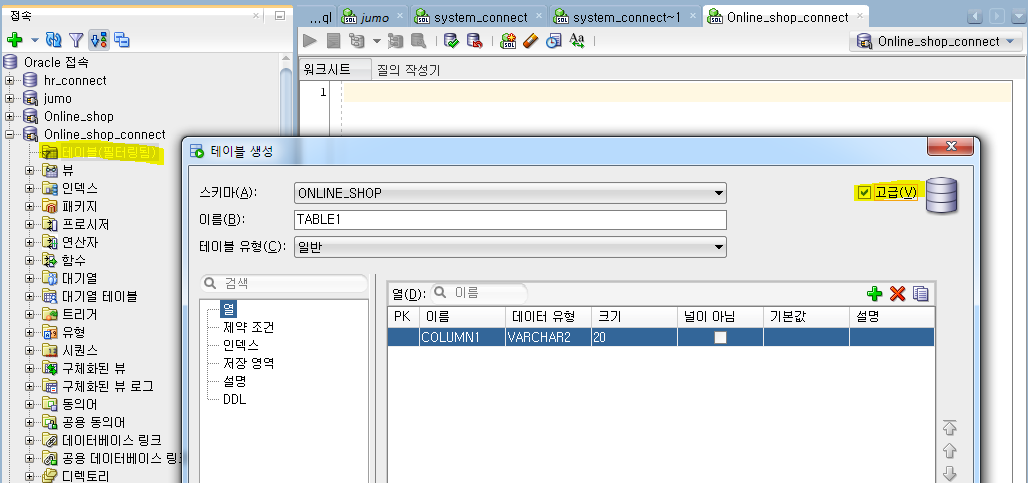
Task: Close the Online_shop_connect editor tab
Action: click(861, 17)
